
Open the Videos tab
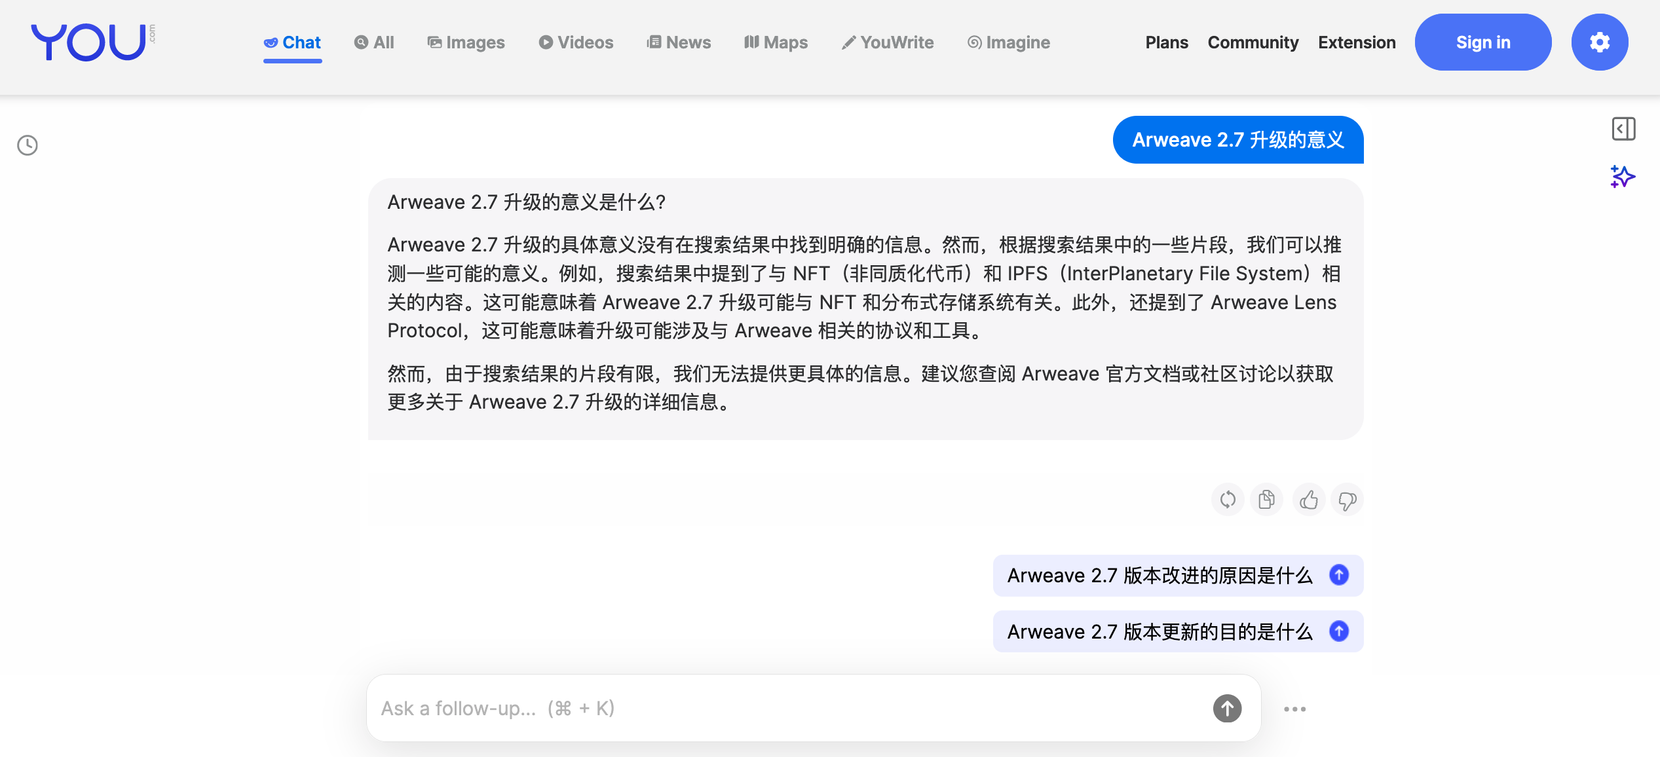(x=576, y=43)
